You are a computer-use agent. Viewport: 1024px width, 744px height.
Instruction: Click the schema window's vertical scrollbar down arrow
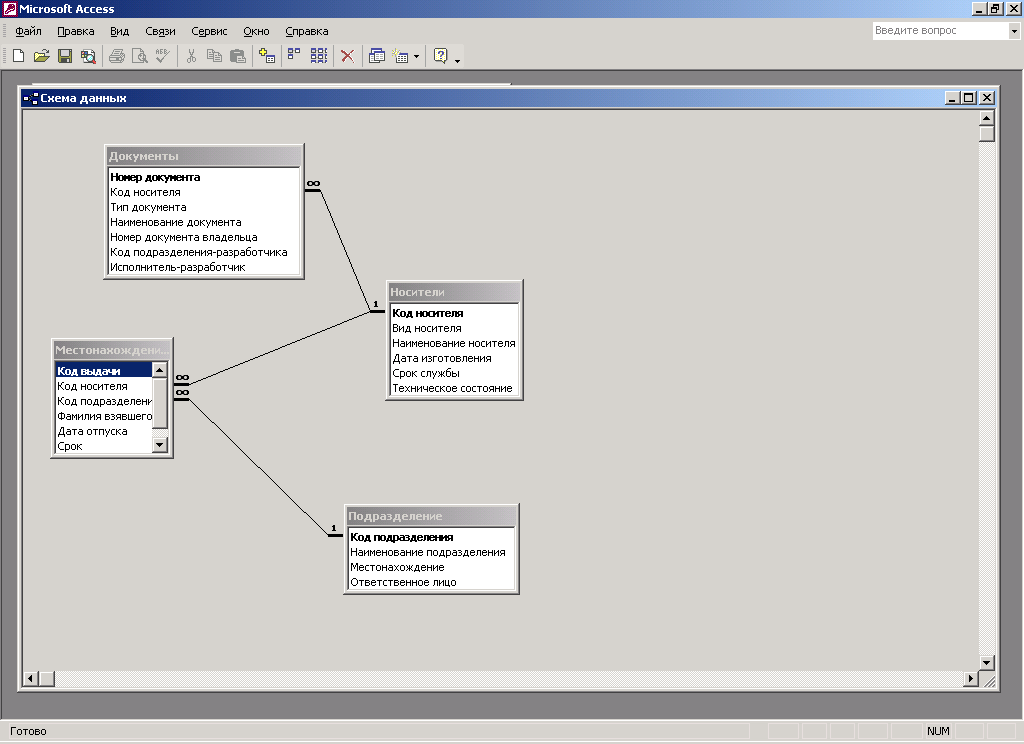[x=987, y=662]
